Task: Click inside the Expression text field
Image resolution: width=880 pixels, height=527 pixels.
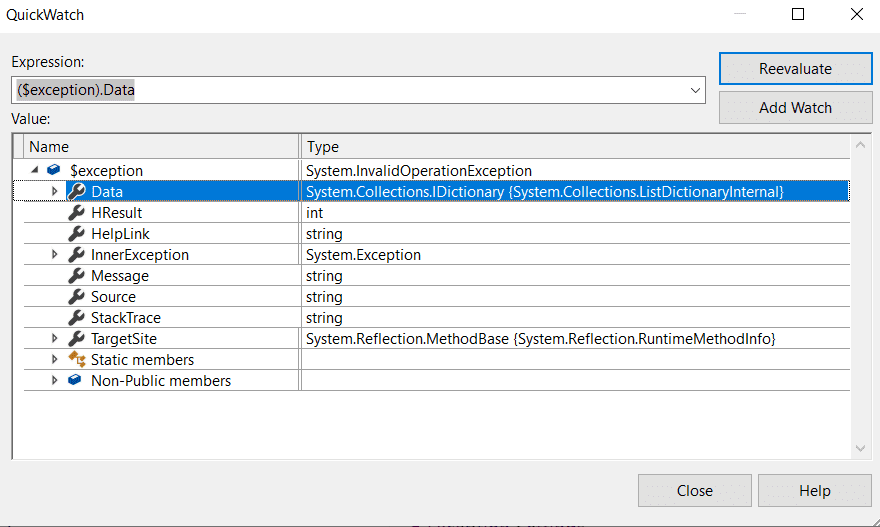Action: pos(350,90)
